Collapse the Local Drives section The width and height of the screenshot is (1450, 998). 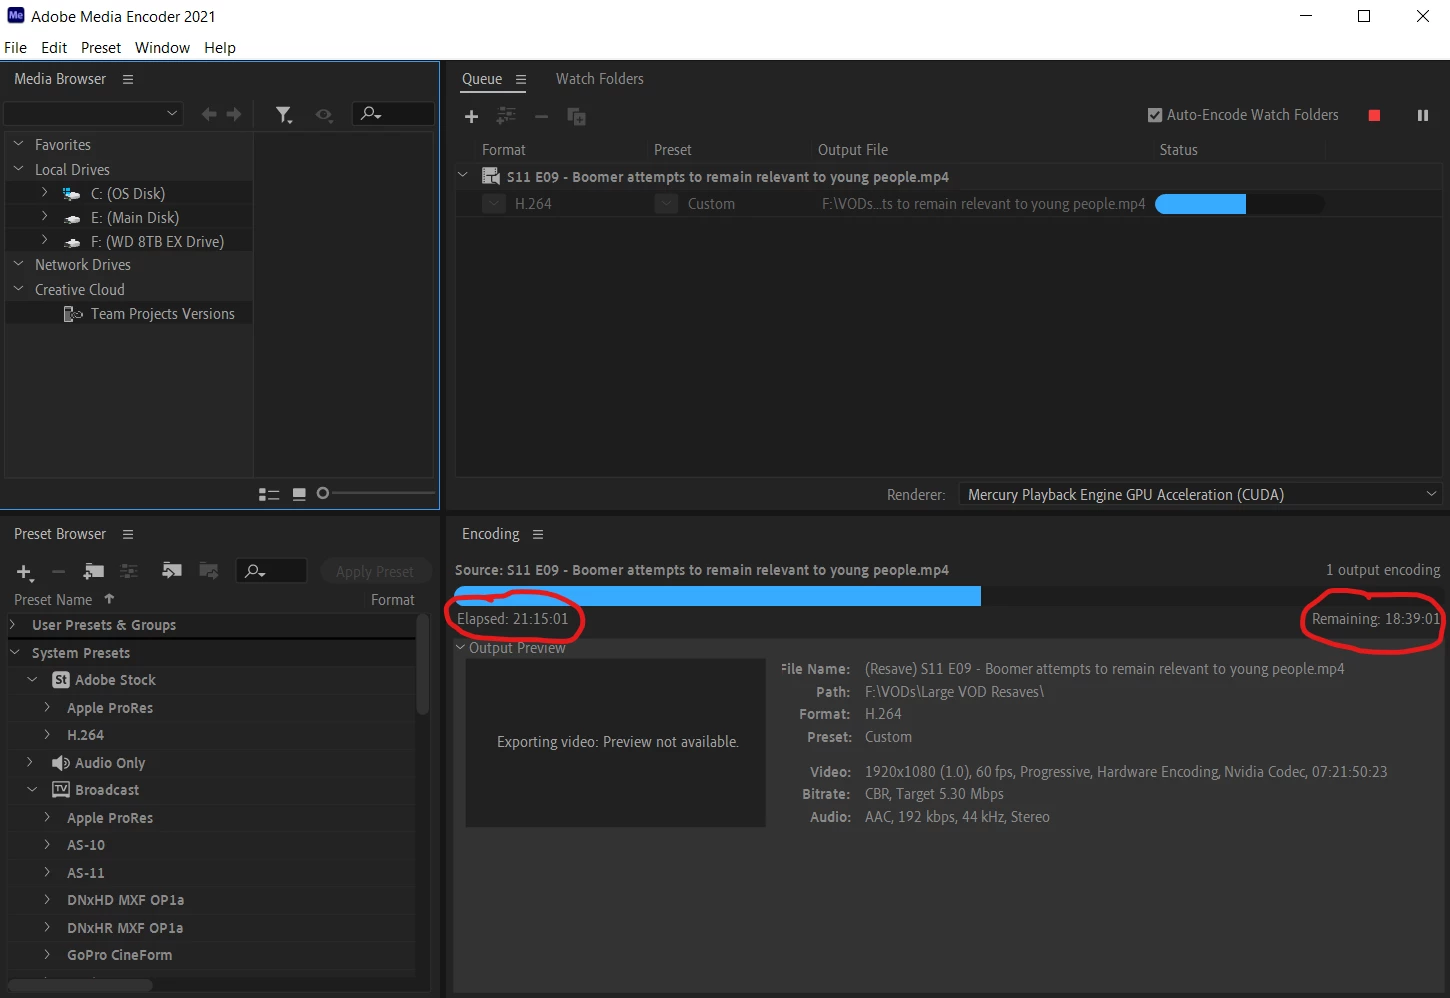(x=18, y=169)
